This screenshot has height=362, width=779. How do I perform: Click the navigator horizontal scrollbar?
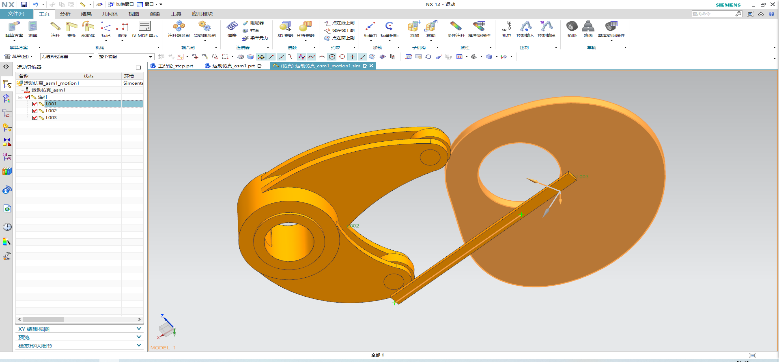(79, 319)
